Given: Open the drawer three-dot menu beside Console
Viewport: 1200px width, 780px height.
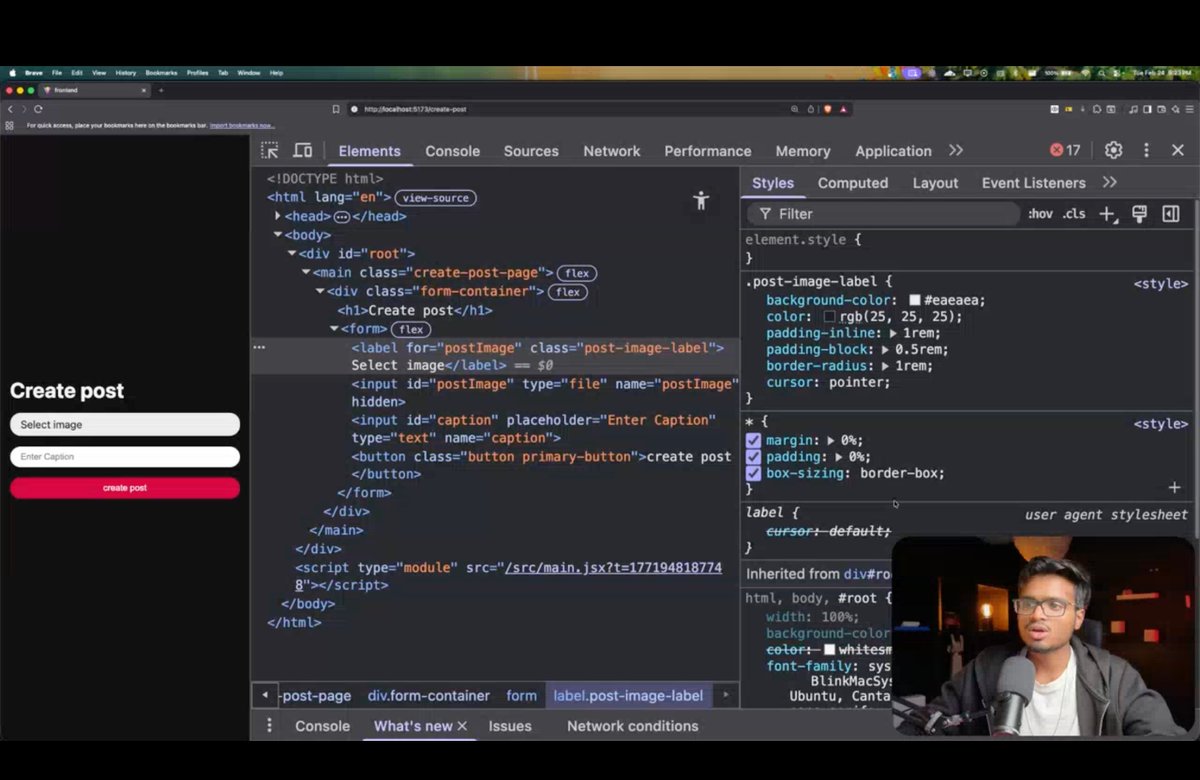Looking at the screenshot, I should pos(269,726).
